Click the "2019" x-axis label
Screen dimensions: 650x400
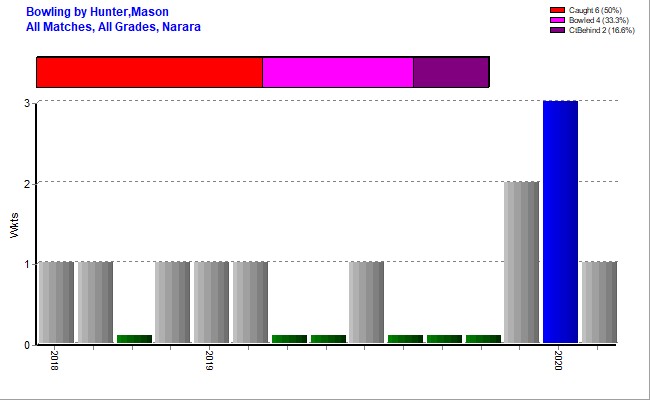[209, 360]
